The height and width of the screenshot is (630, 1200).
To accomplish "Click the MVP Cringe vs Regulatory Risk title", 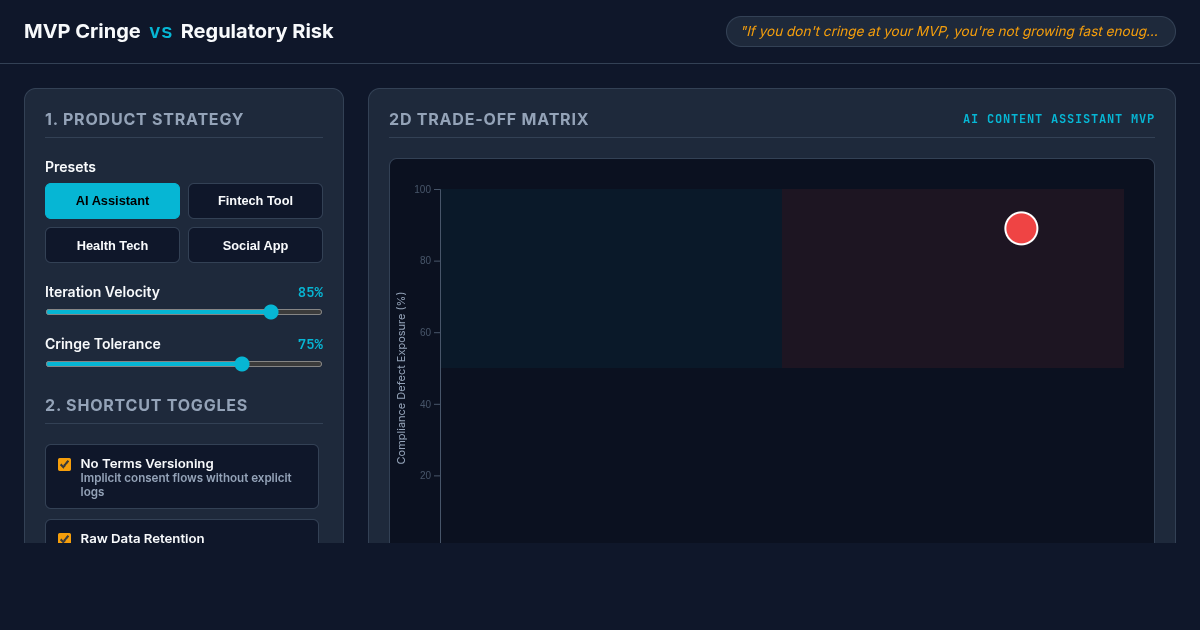I will click(x=179, y=31).
